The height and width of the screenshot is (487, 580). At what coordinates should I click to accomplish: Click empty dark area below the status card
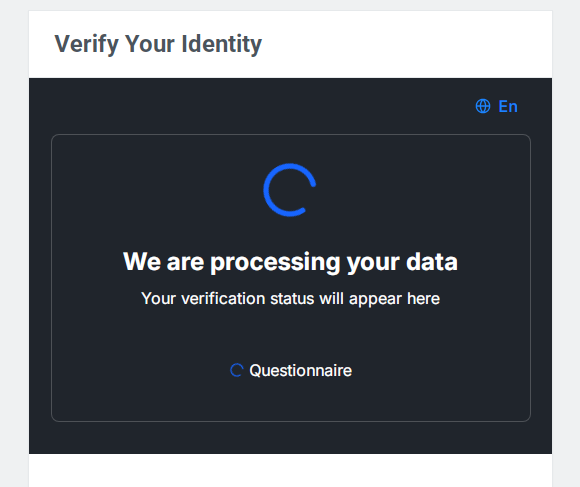[x=290, y=438]
